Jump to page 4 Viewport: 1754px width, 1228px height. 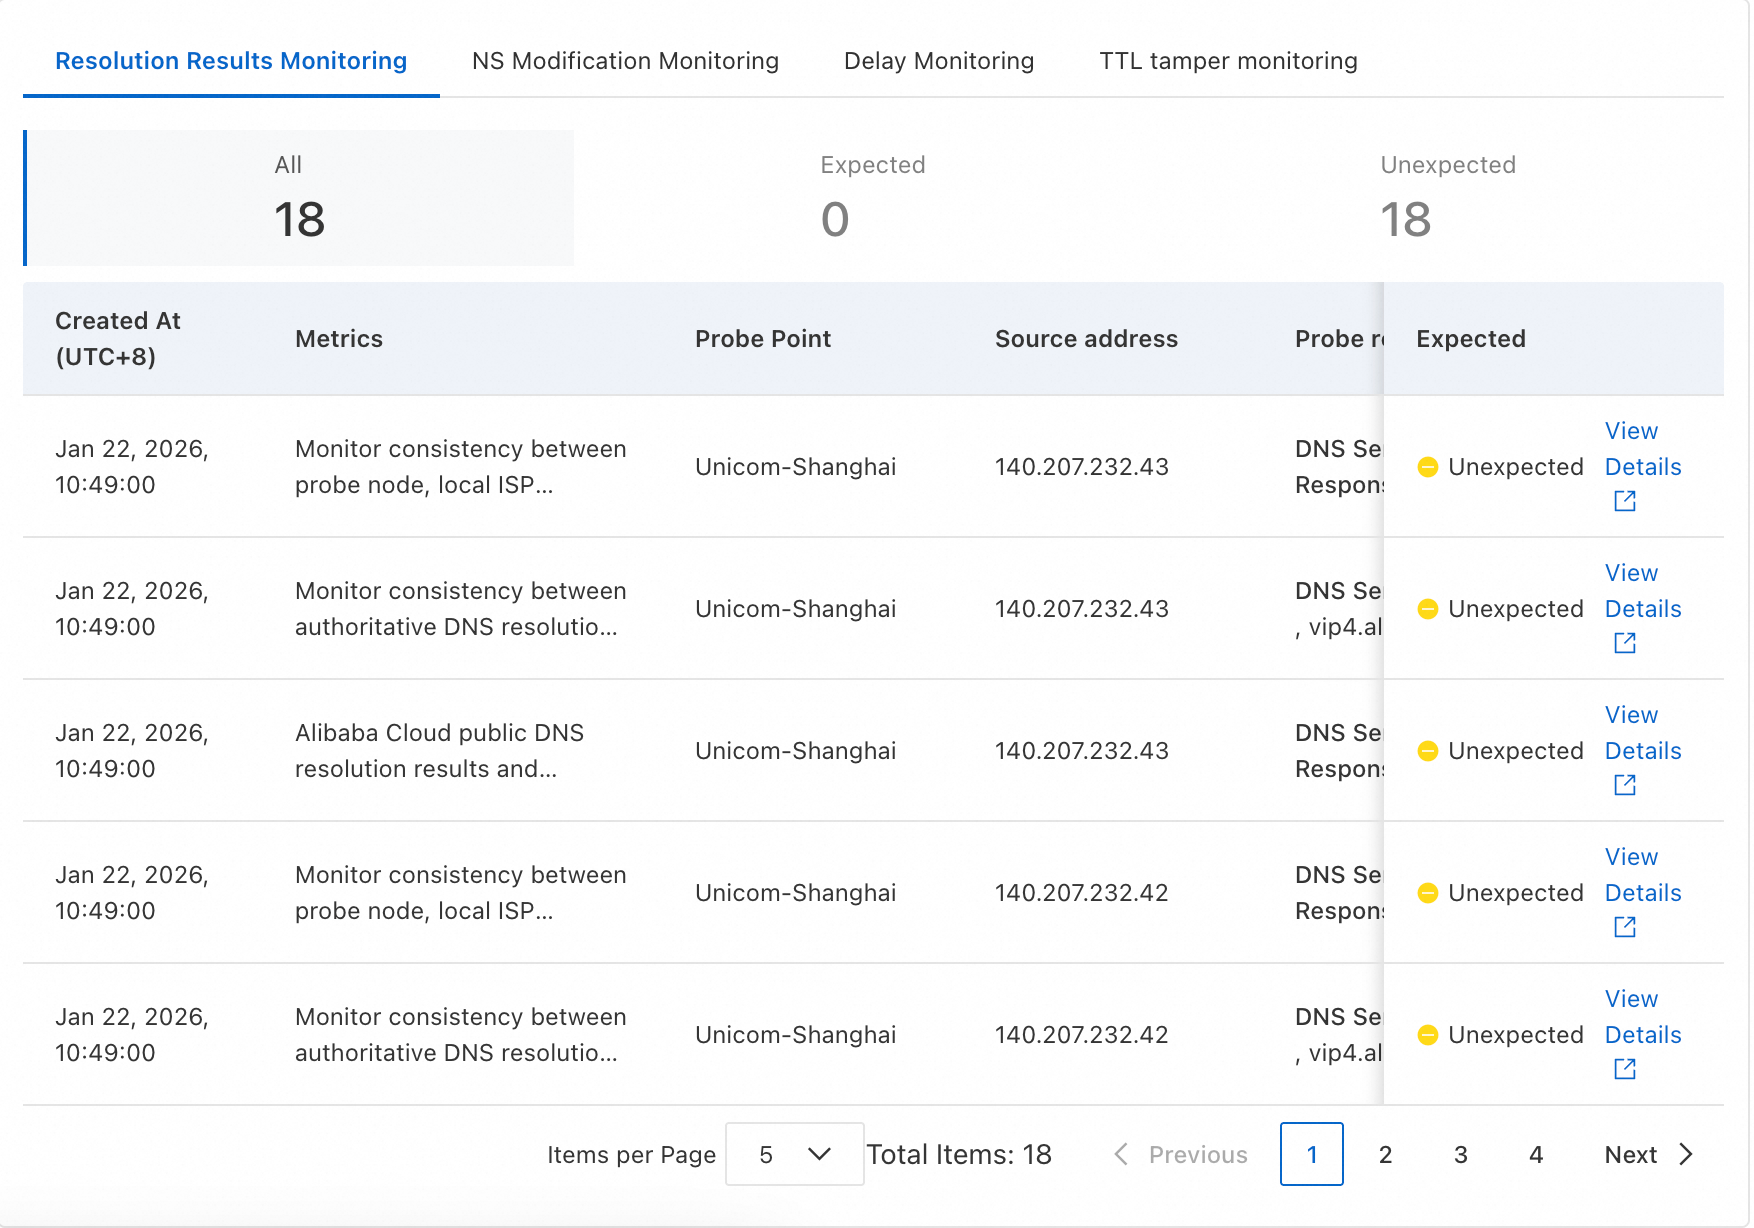[x=1535, y=1154]
